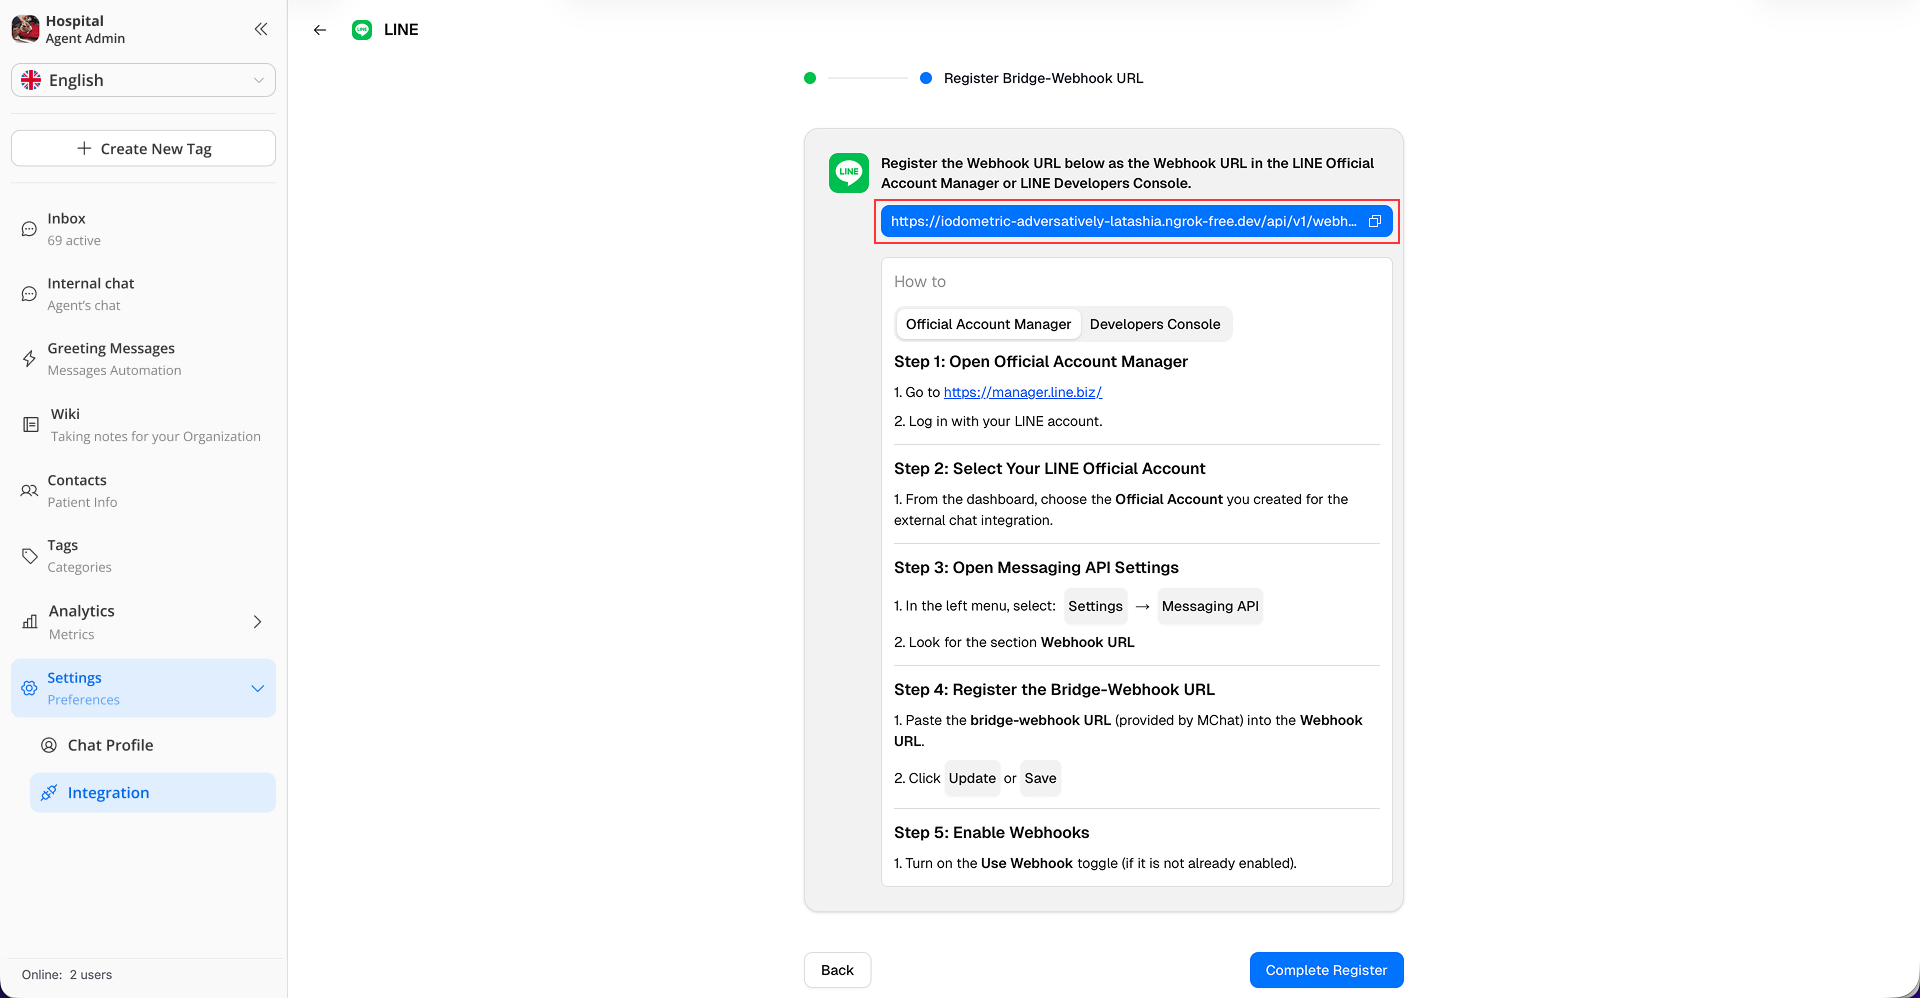Screen dimensions: 1920x998
Task: Click the first green step indicator dot
Action: click(x=809, y=78)
